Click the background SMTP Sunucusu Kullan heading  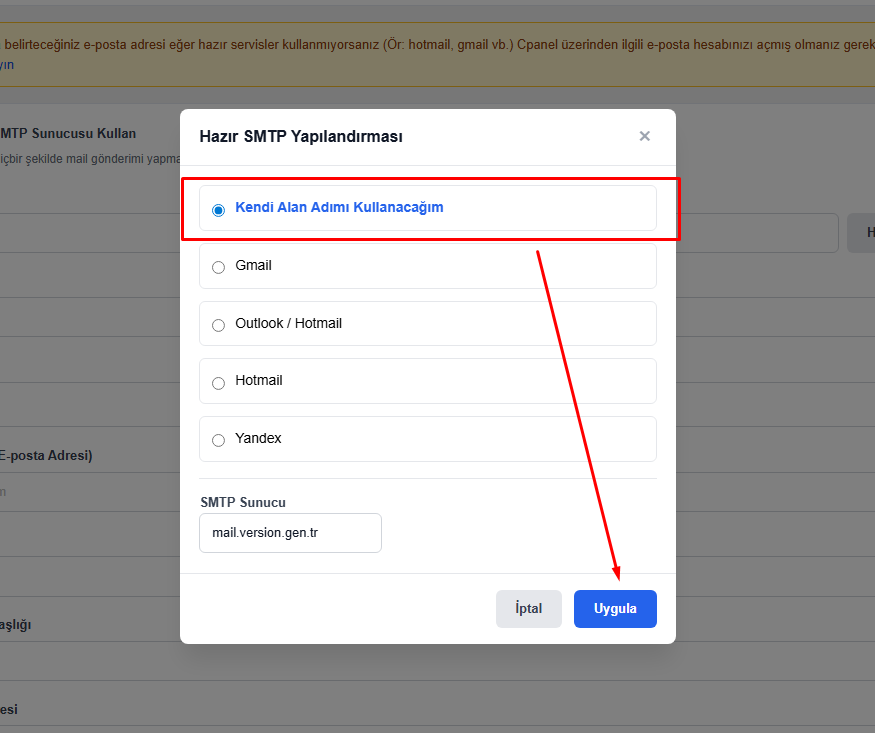click(x=68, y=133)
